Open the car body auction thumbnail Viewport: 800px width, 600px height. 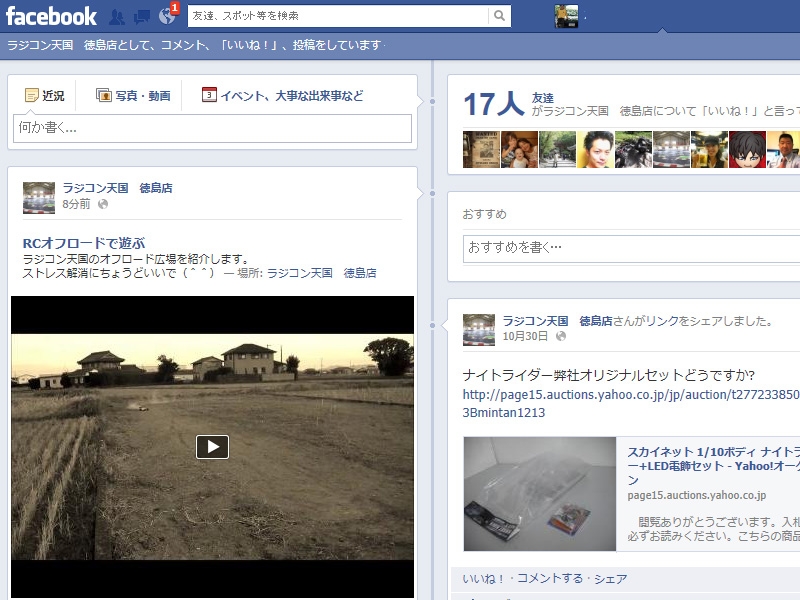[x=540, y=494]
